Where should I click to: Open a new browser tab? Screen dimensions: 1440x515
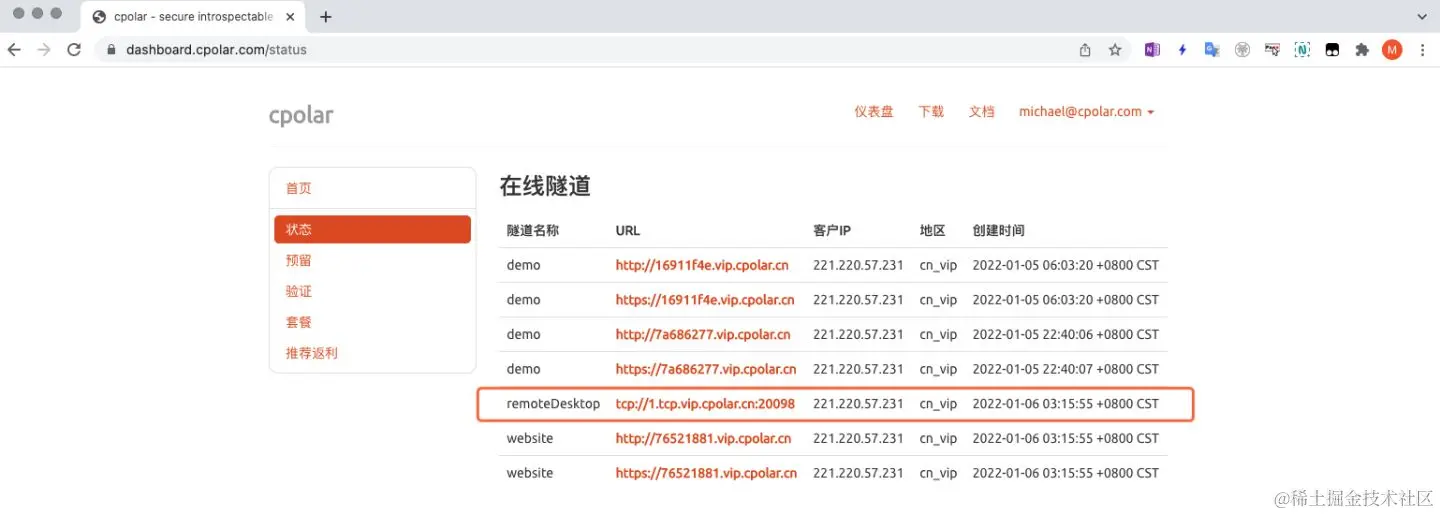pyautogui.click(x=326, y=17)
